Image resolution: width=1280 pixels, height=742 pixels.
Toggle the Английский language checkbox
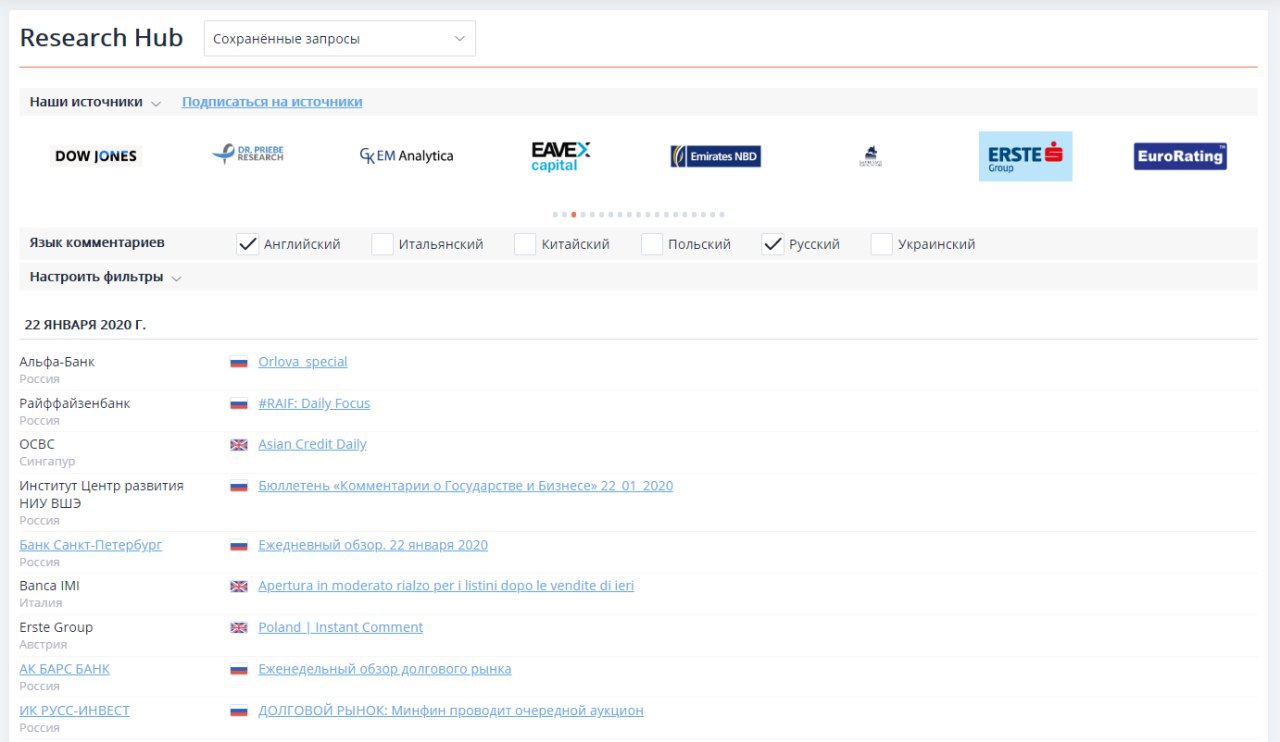(x=247, y=244)
